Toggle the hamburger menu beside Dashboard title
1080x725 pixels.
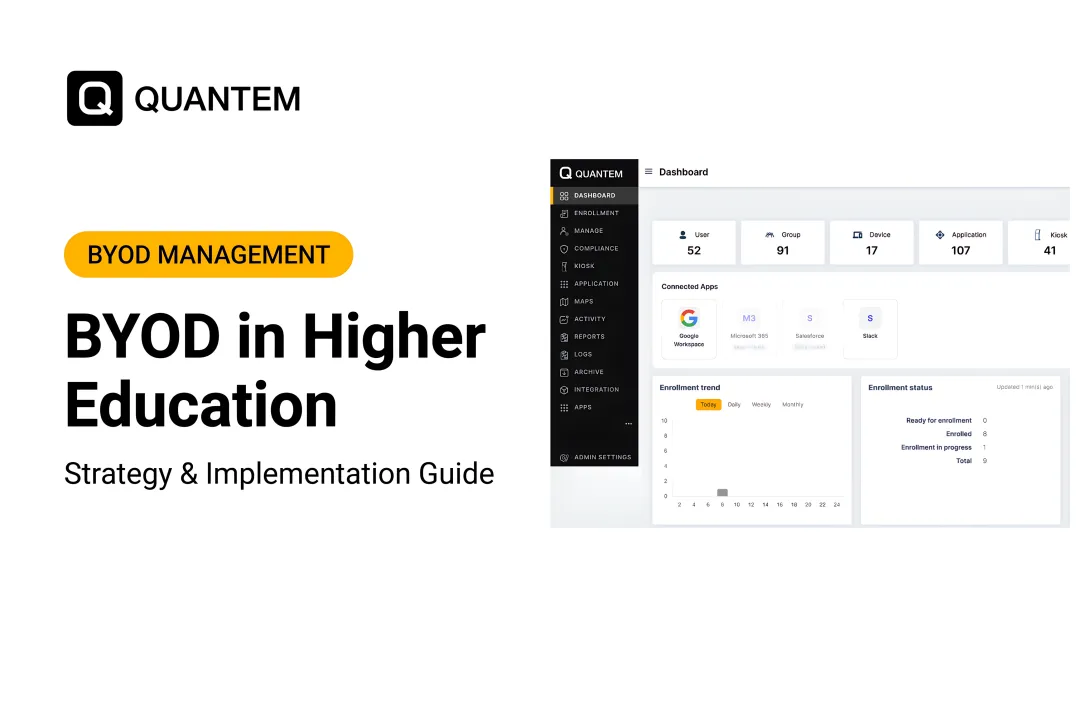648,171
